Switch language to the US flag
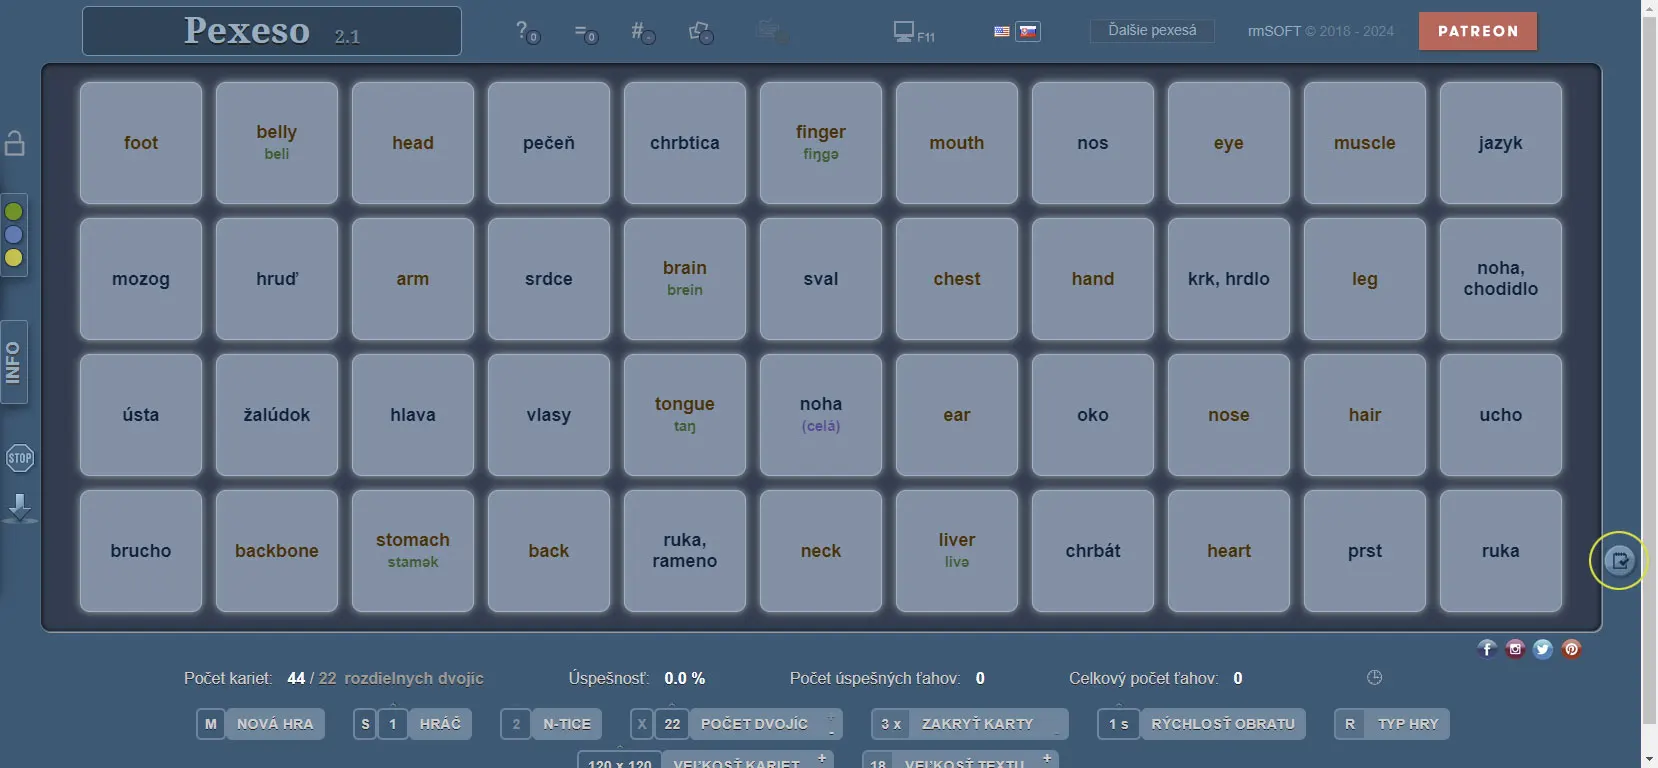The image size is (1658, 768). coord(1002,31)
